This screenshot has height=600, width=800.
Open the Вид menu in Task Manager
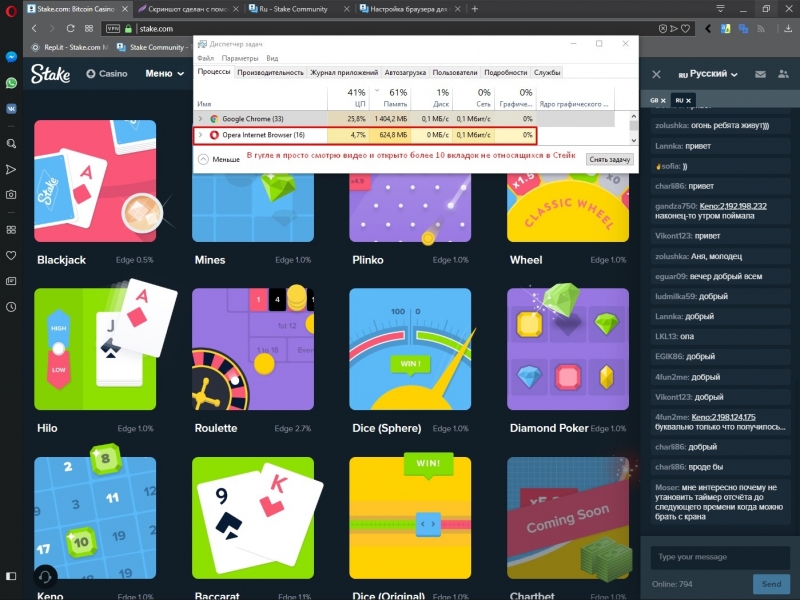click(x=272, y=58)
